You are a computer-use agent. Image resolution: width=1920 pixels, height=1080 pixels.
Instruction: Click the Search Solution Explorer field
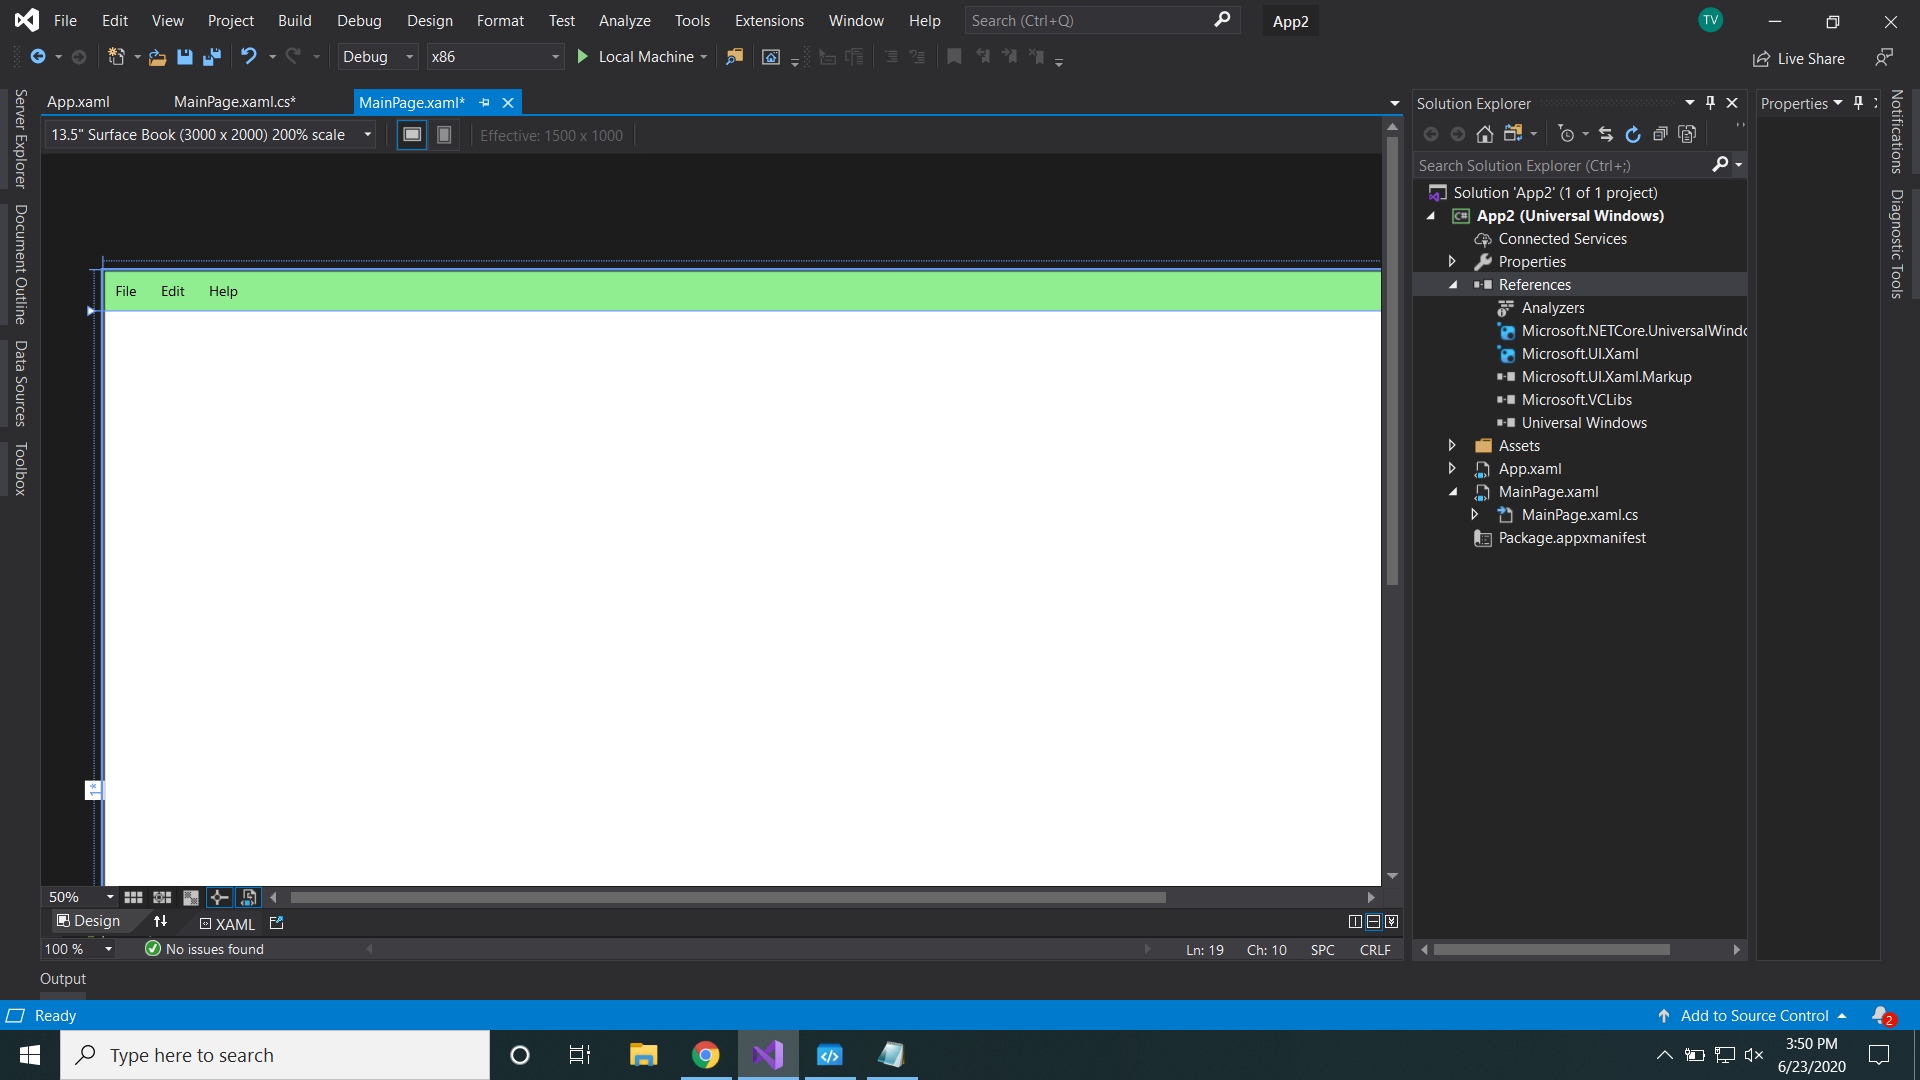[1560, 165]
